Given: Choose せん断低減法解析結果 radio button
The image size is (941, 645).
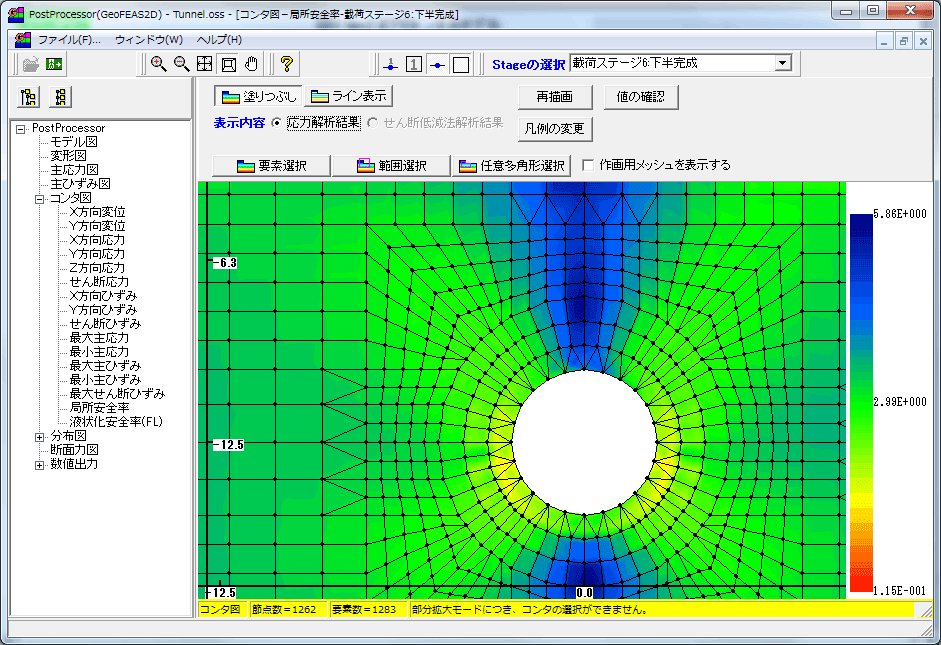Looking at the screenshot, I should pos(372,123).
